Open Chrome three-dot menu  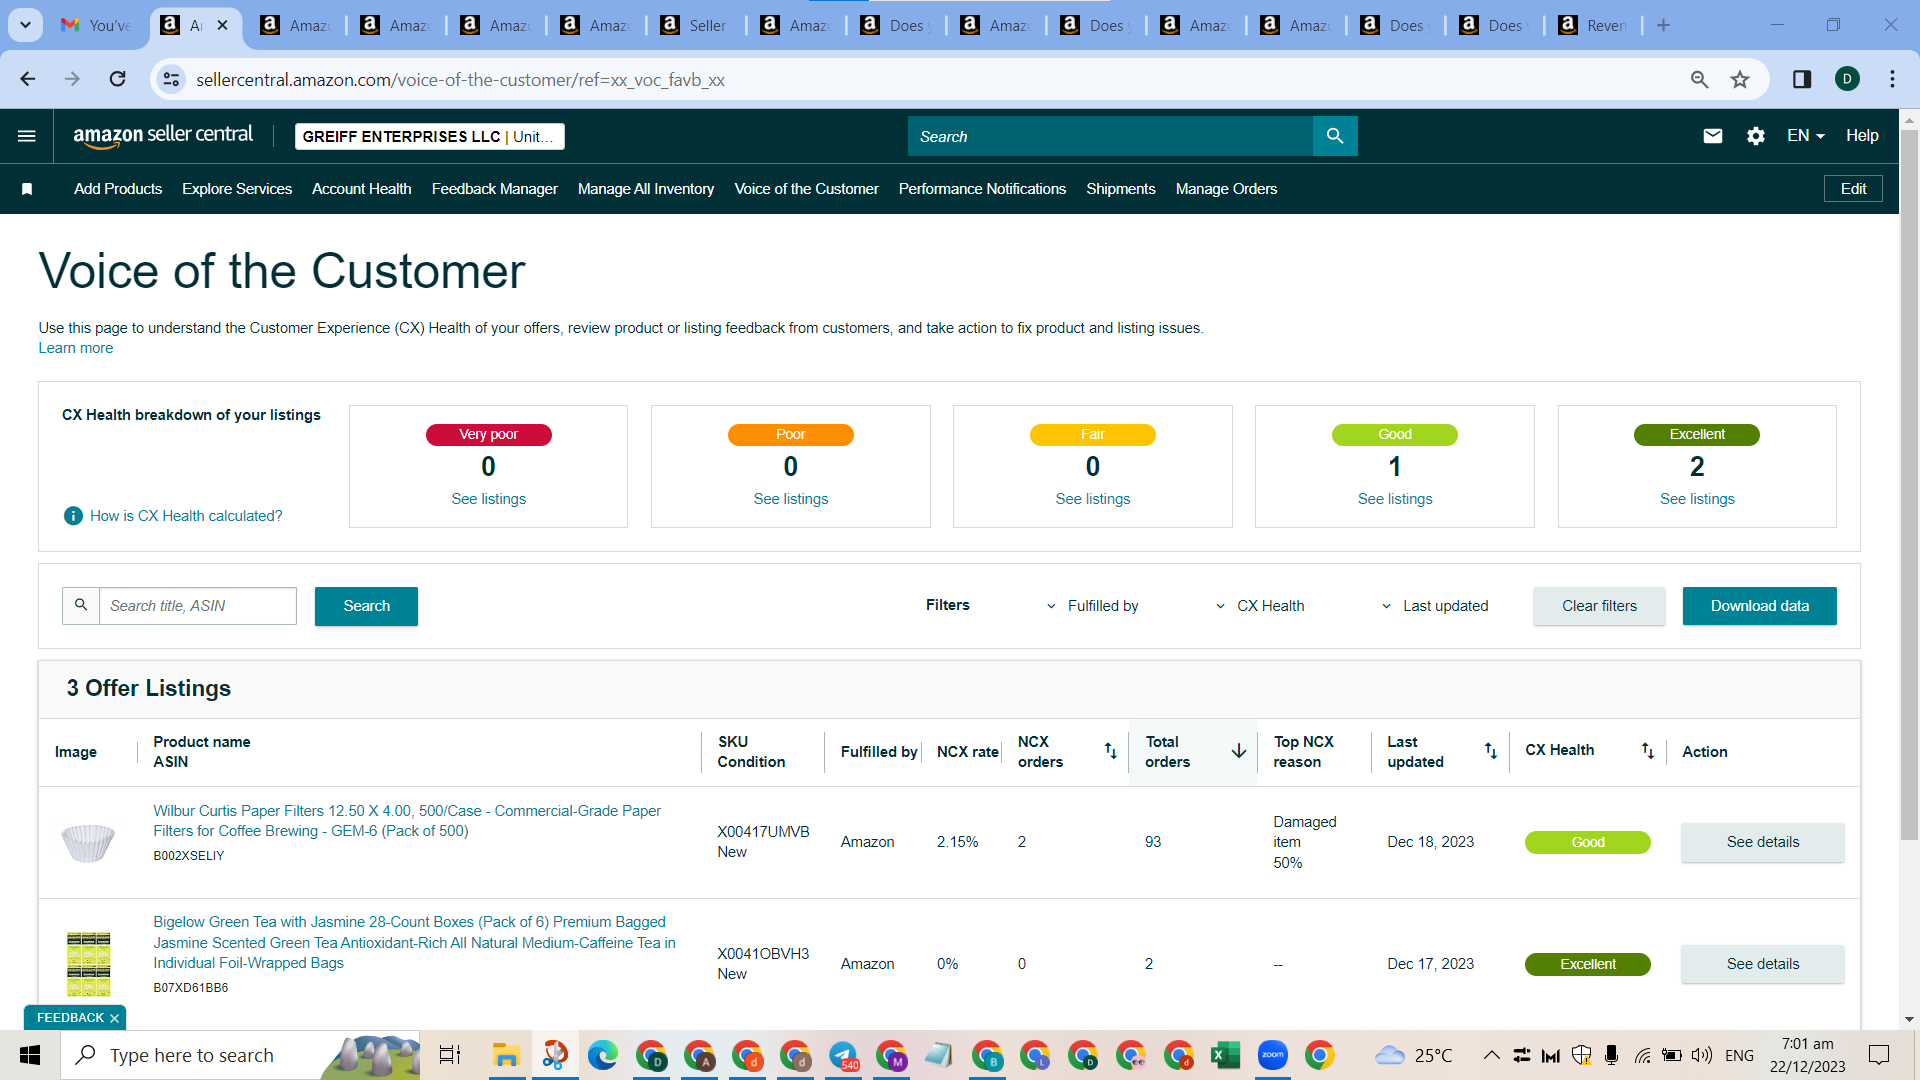click(1892, 79)
